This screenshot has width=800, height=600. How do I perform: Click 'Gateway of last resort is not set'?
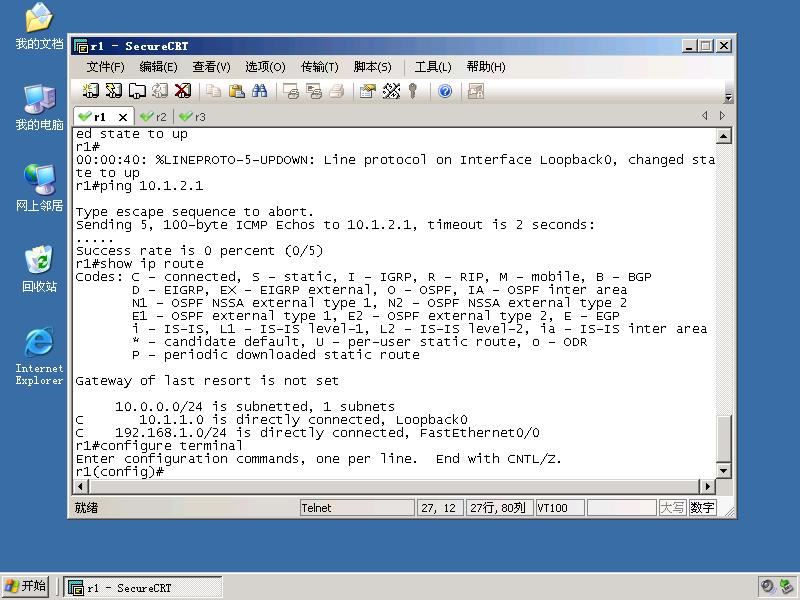(x=207, y=381)
